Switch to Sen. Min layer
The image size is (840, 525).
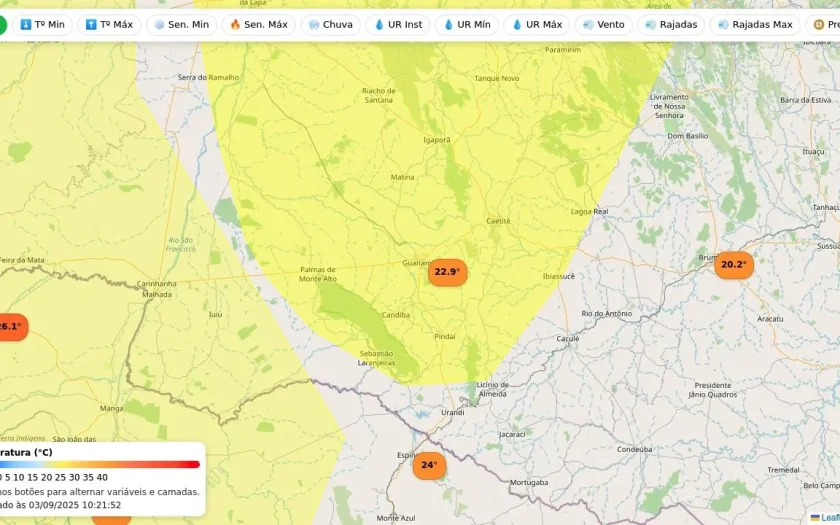pos(182,25)
